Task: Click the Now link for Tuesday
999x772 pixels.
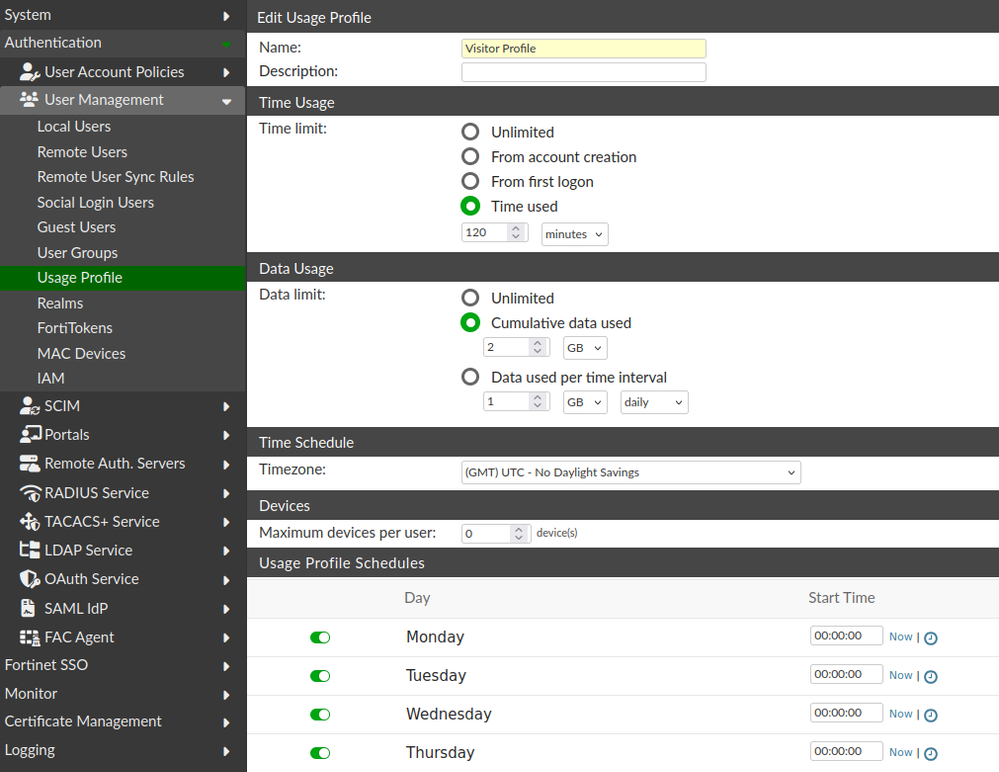Action: 900,675
